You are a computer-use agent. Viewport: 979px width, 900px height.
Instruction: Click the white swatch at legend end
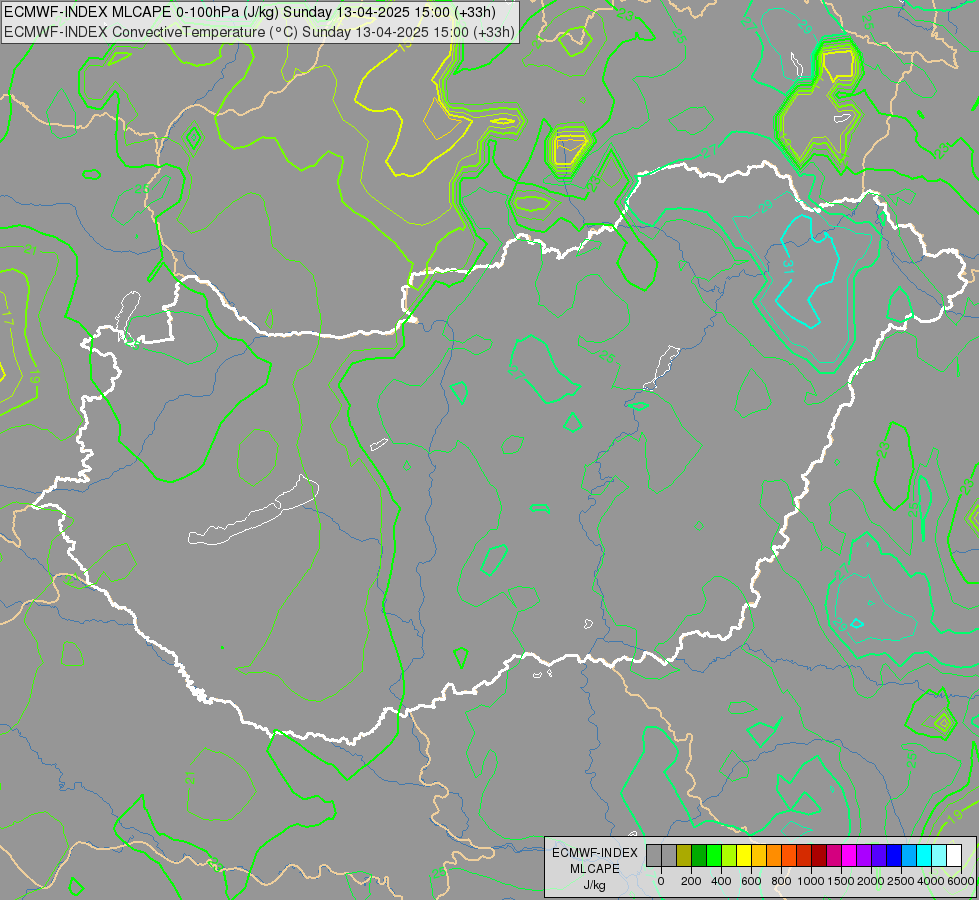(x=955, y=856)
